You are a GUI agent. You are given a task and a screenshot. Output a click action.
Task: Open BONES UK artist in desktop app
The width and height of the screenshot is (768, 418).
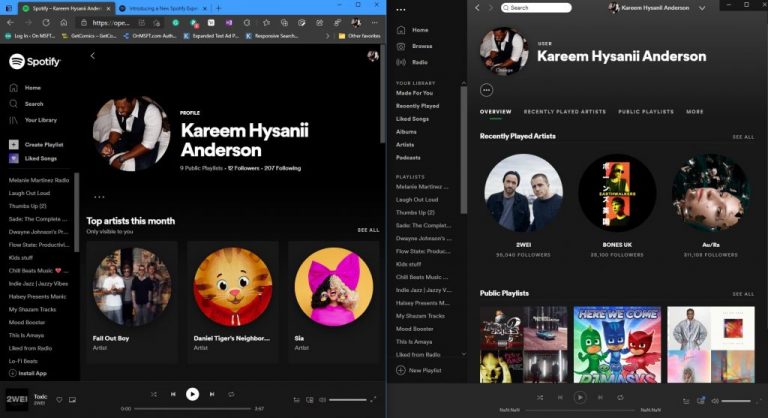617,193
